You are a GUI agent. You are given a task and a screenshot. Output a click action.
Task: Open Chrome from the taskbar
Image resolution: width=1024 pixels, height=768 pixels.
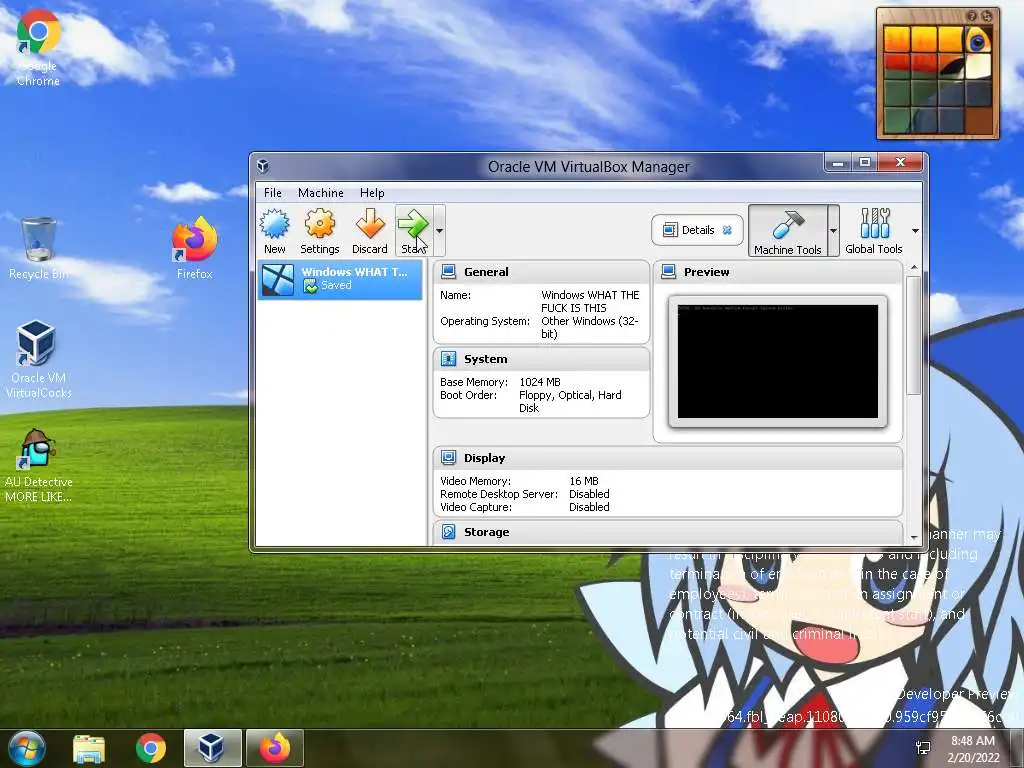click(151, 748)
